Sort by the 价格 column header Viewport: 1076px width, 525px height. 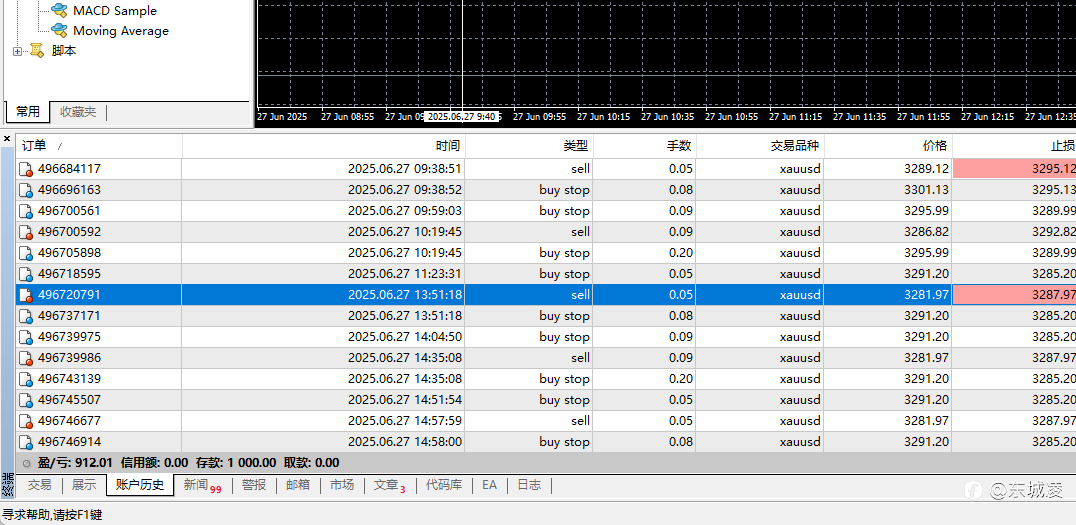(888, 145)
